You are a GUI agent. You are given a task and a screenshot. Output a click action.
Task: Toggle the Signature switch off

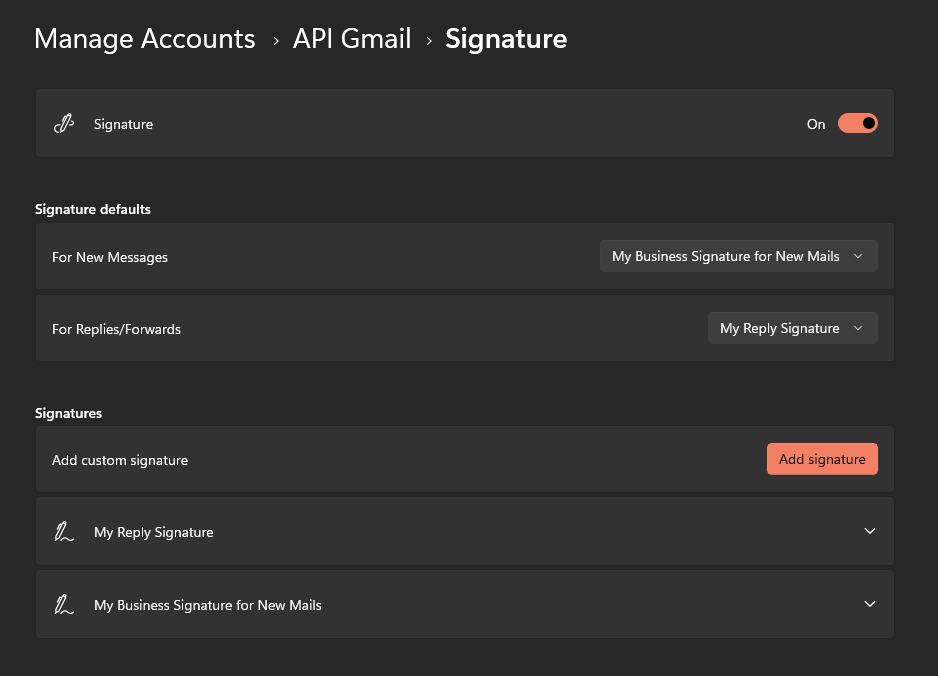coord(856,123)
